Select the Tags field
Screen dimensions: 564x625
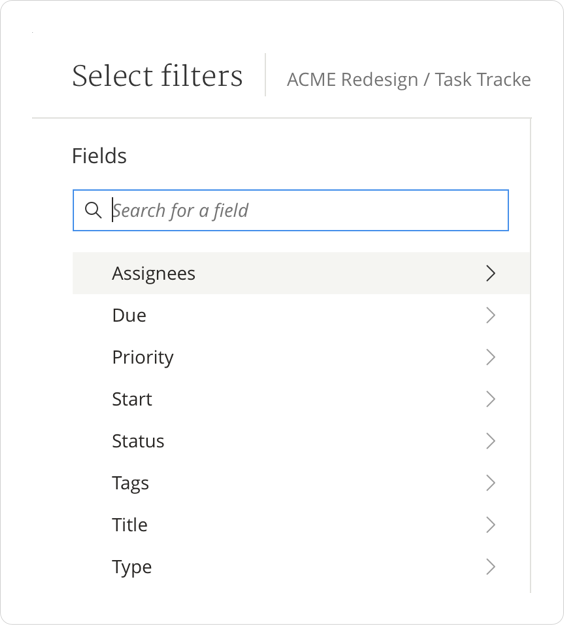tap(301, 483)
